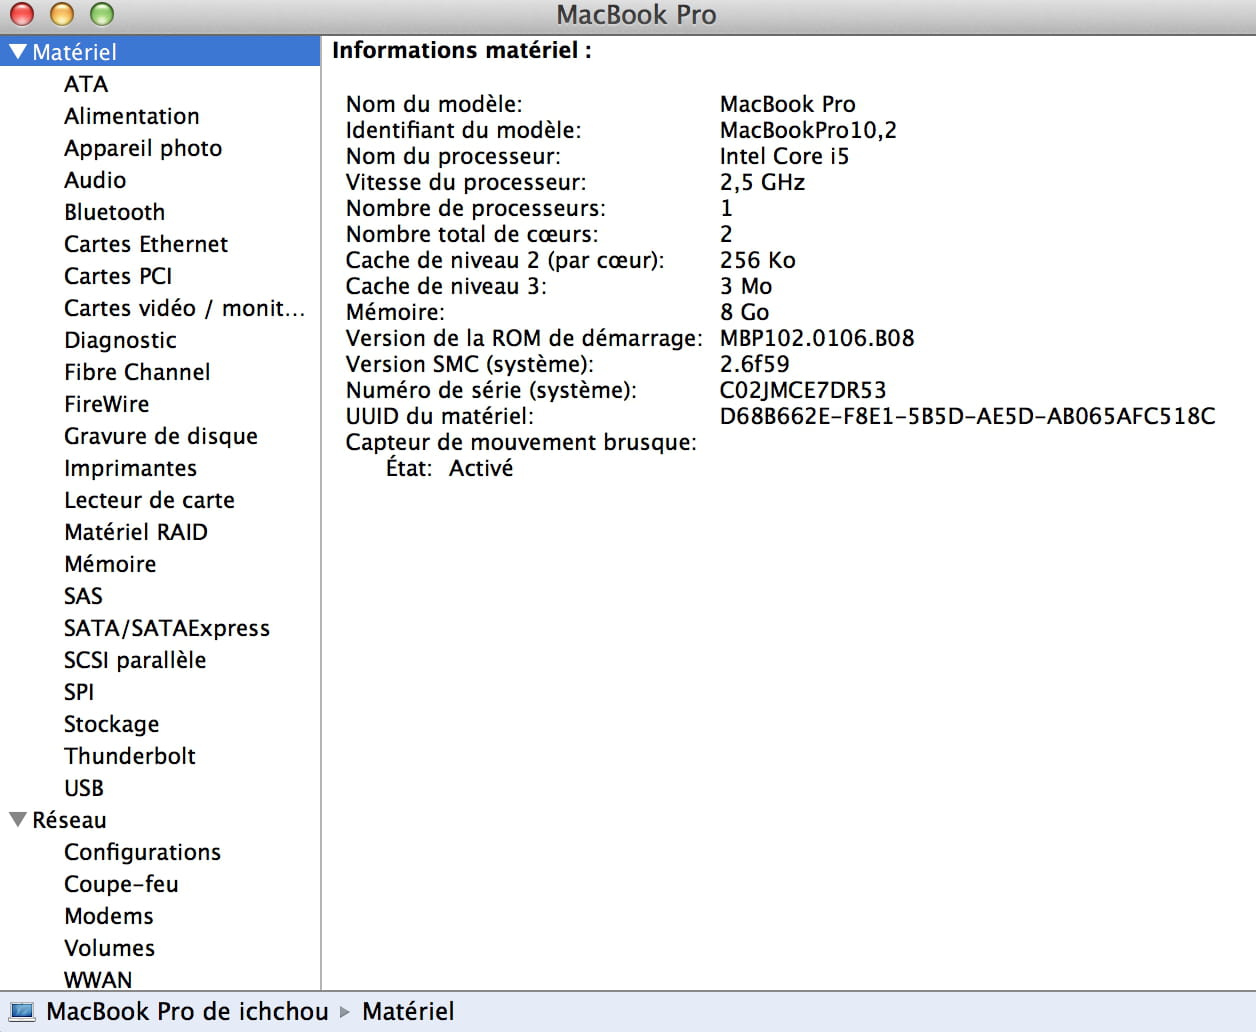This screenshot has height=1032, width=1256.
Task: Select Stockage in the sidebar
Action: (111, 724)
